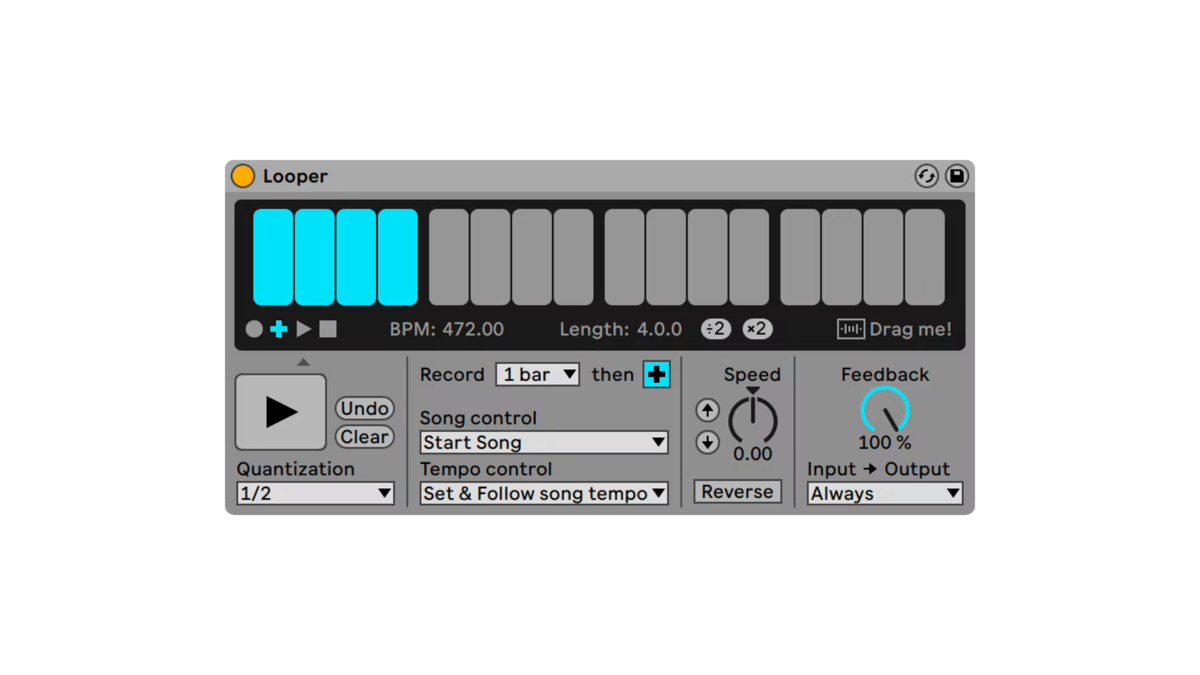The height and width of the screenshot is (675, 1200).
Task: Click the Length: 4.0.0 readout
Action: coord(620,329)
